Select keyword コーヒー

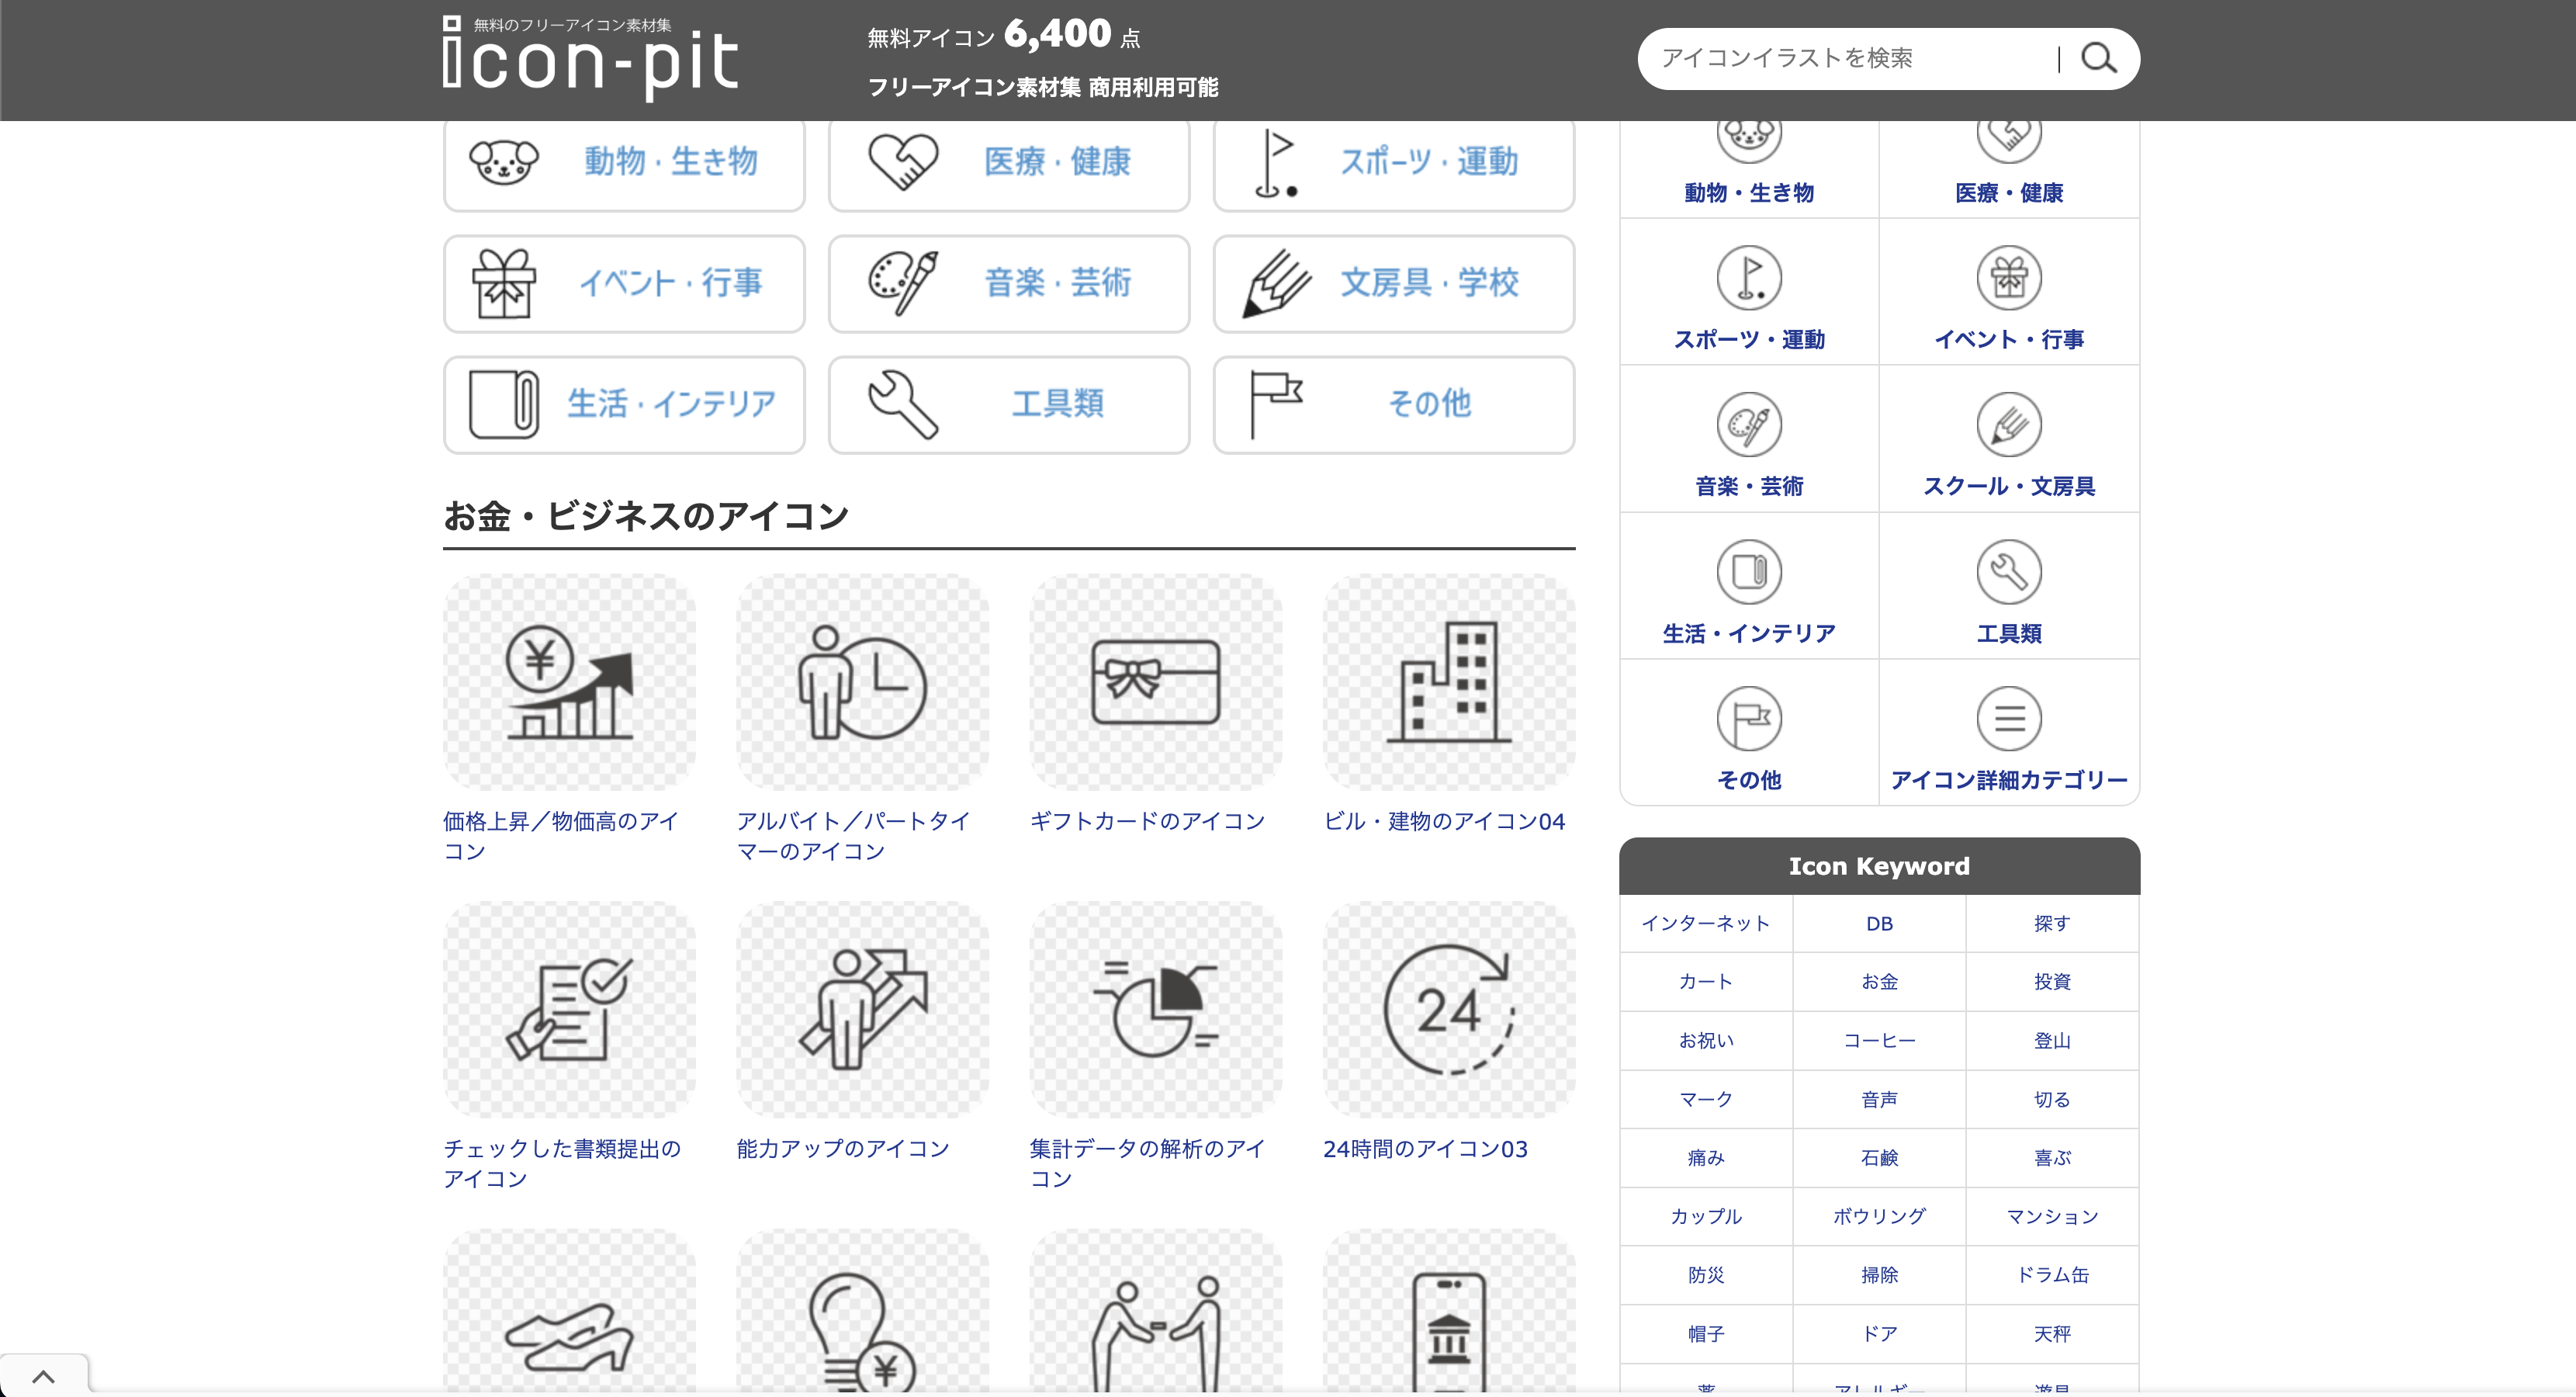pos(1879,1040)
